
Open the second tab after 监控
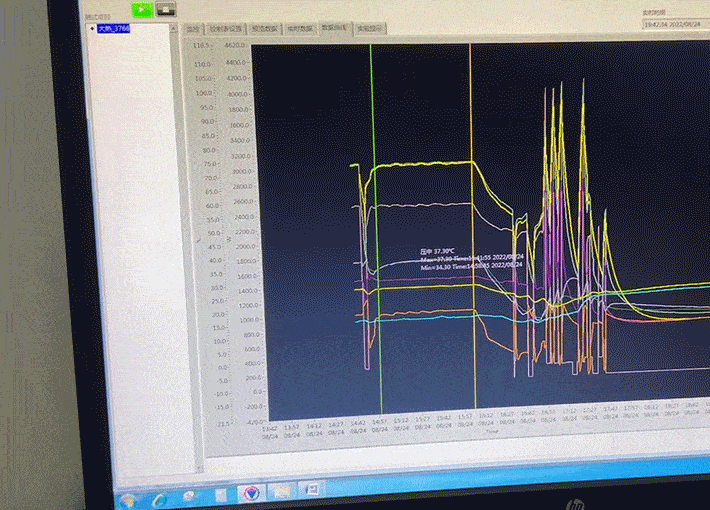pos(265,30)
